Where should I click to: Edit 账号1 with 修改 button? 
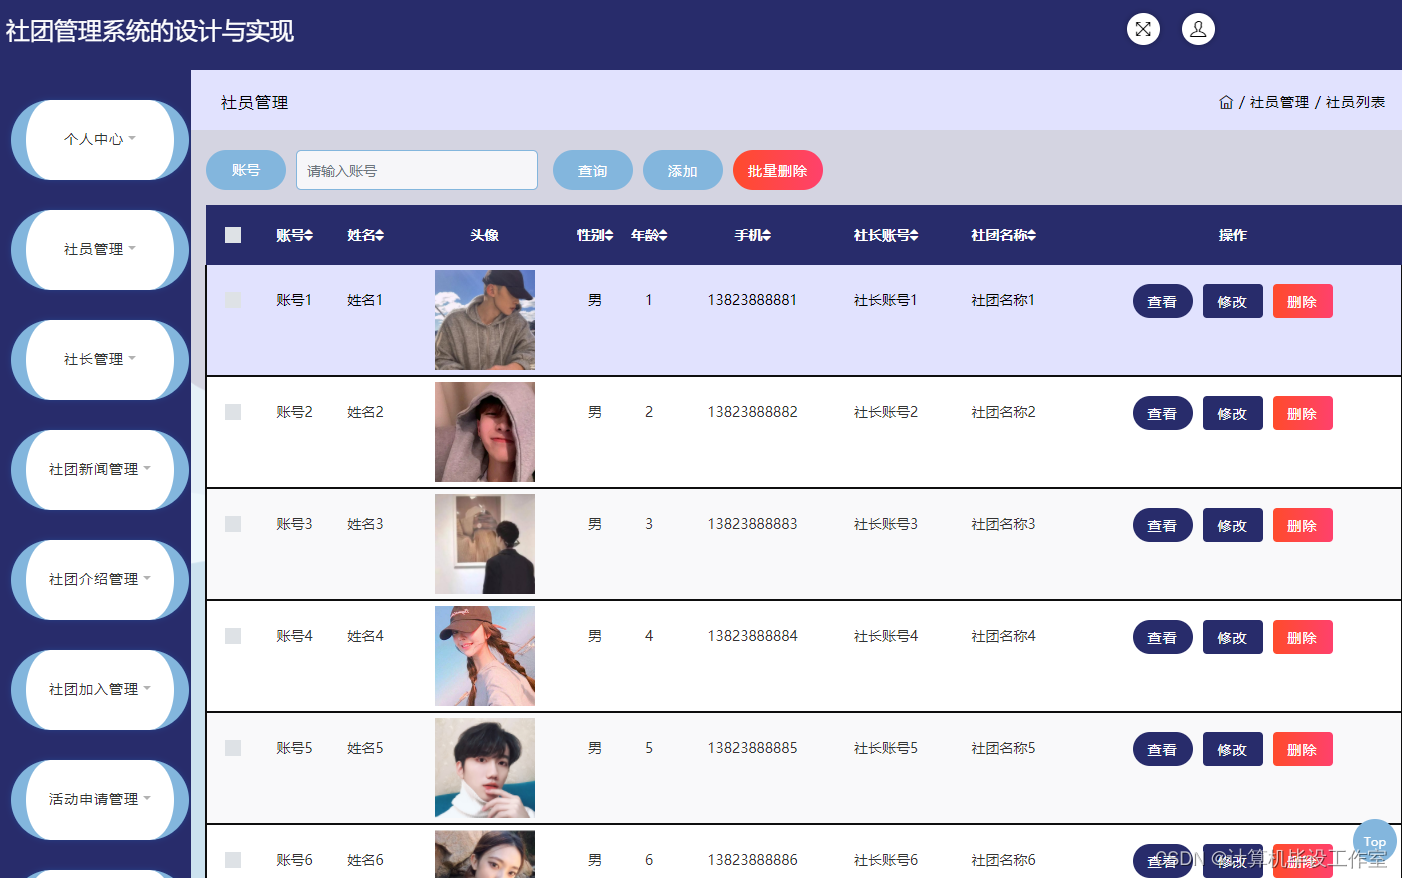(x=1233, y=301)
